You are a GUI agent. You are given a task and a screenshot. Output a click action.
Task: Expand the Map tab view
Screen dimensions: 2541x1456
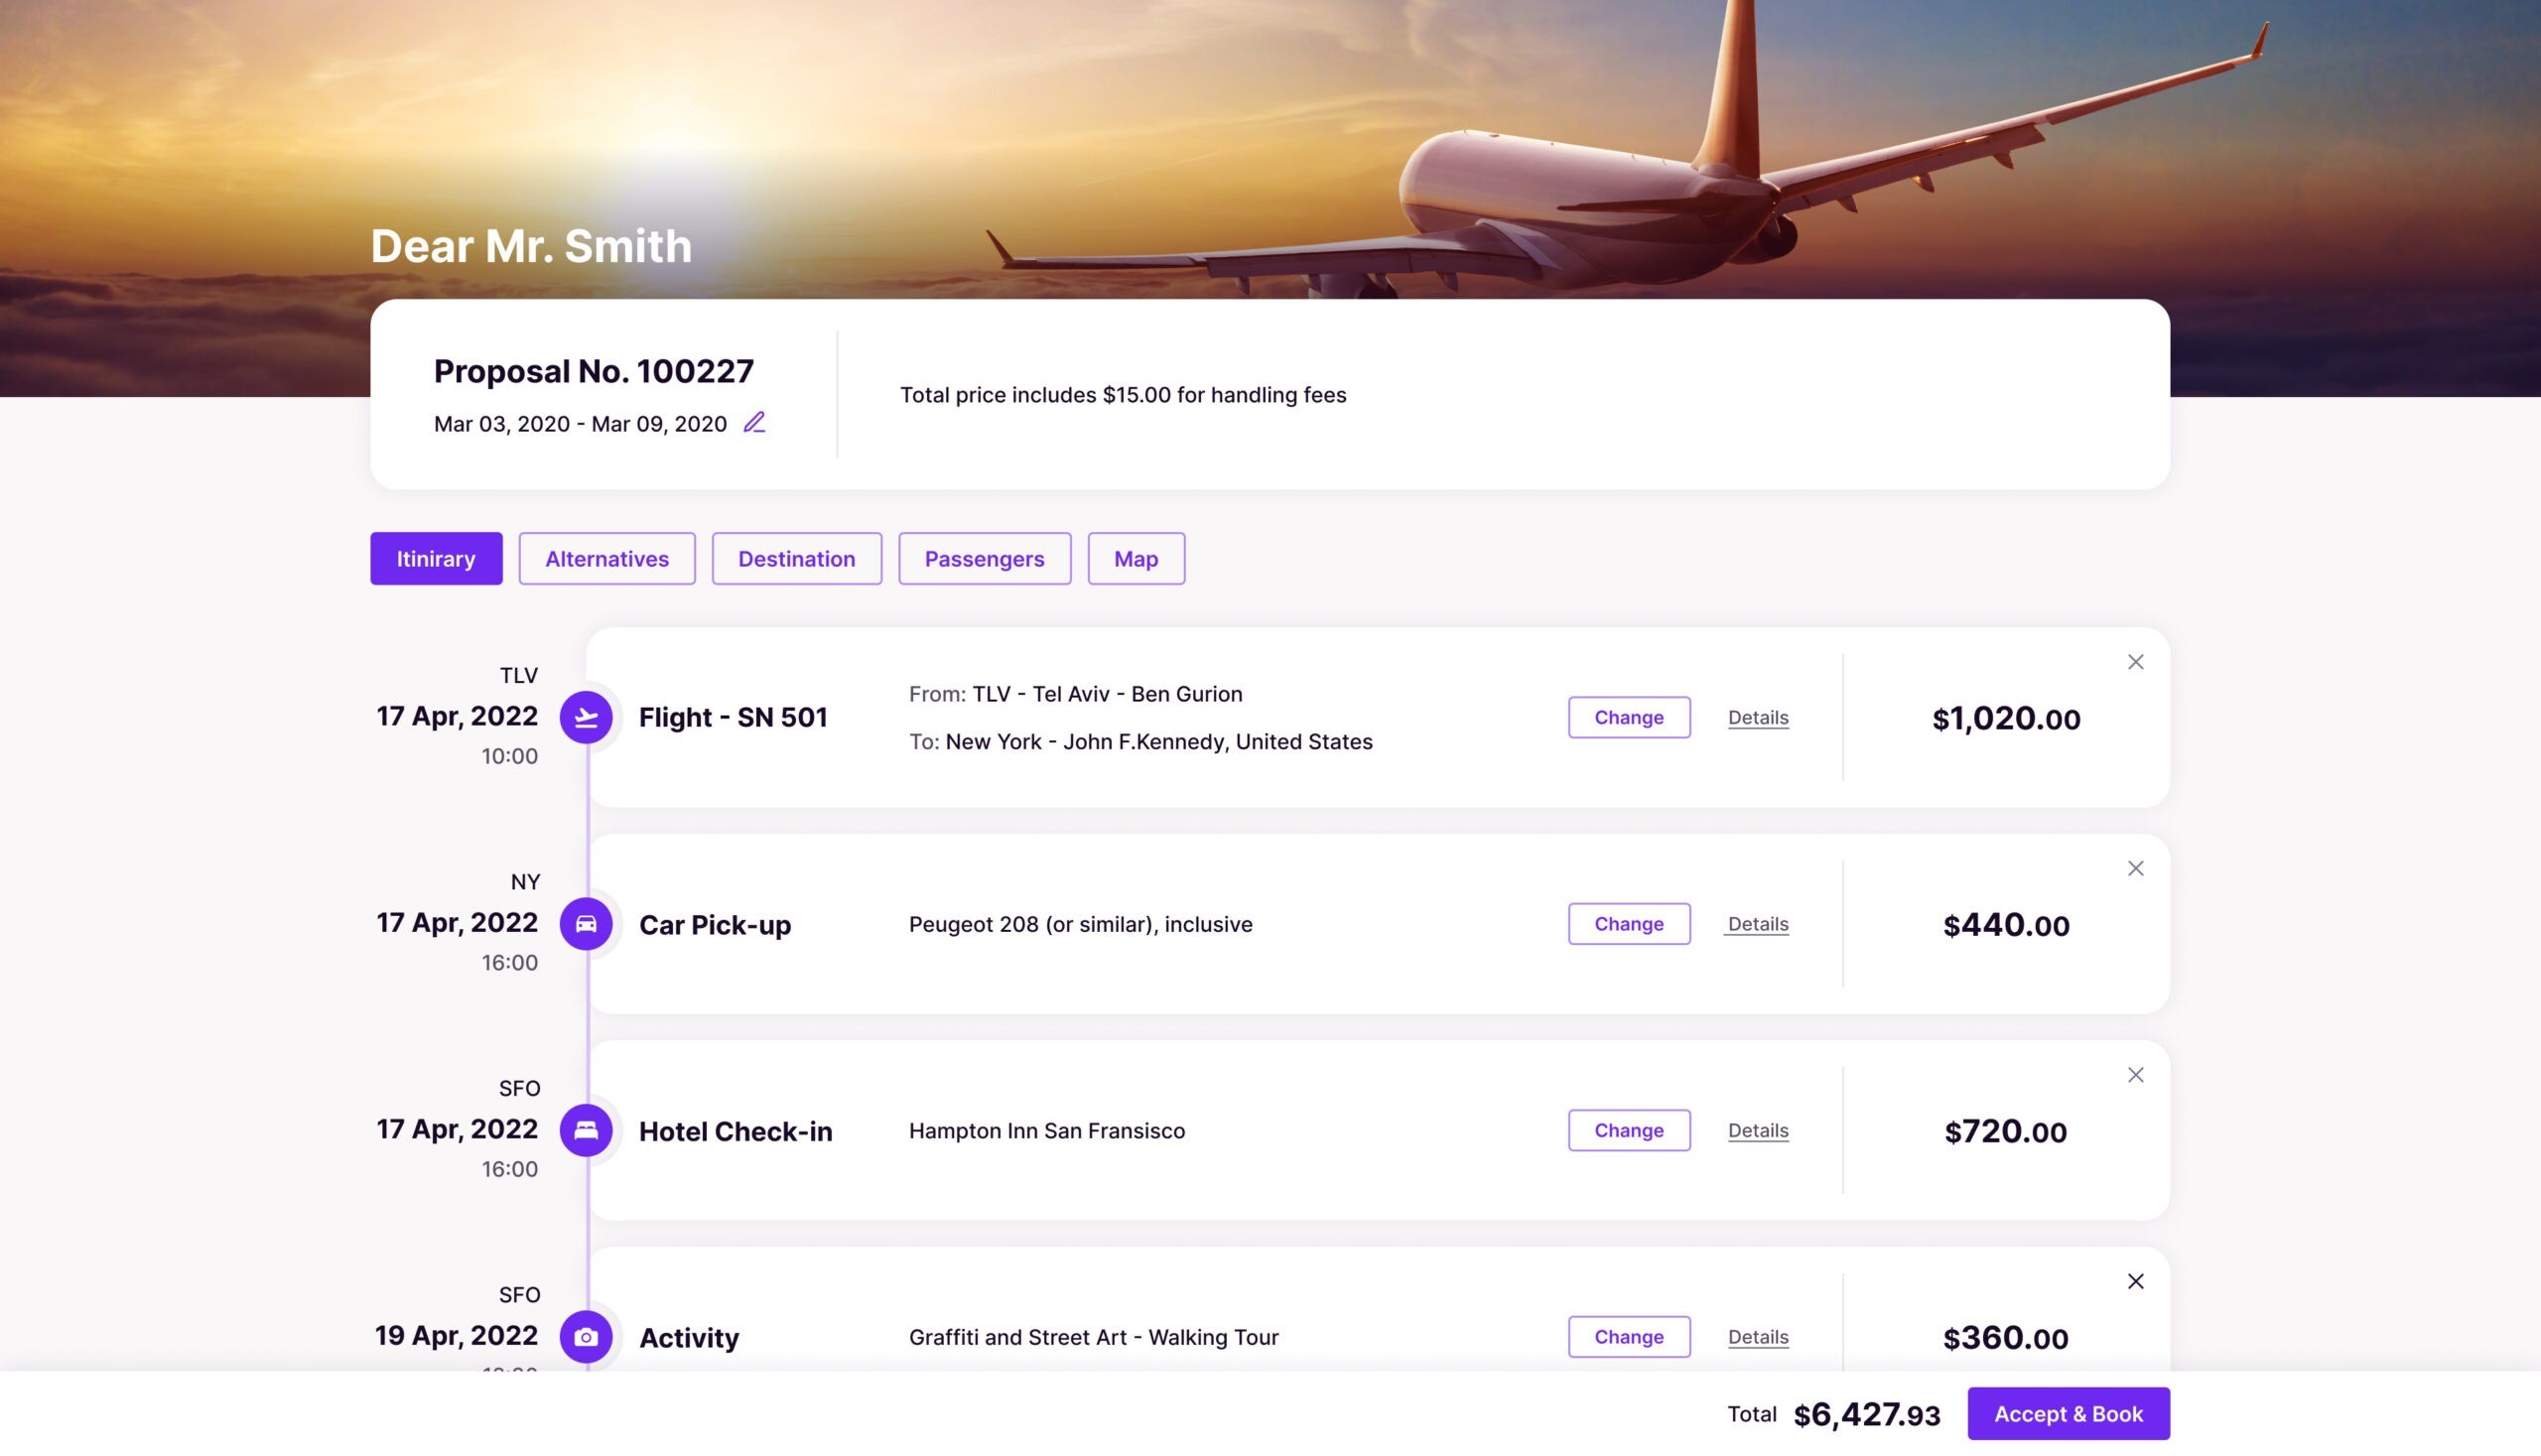1137,559
